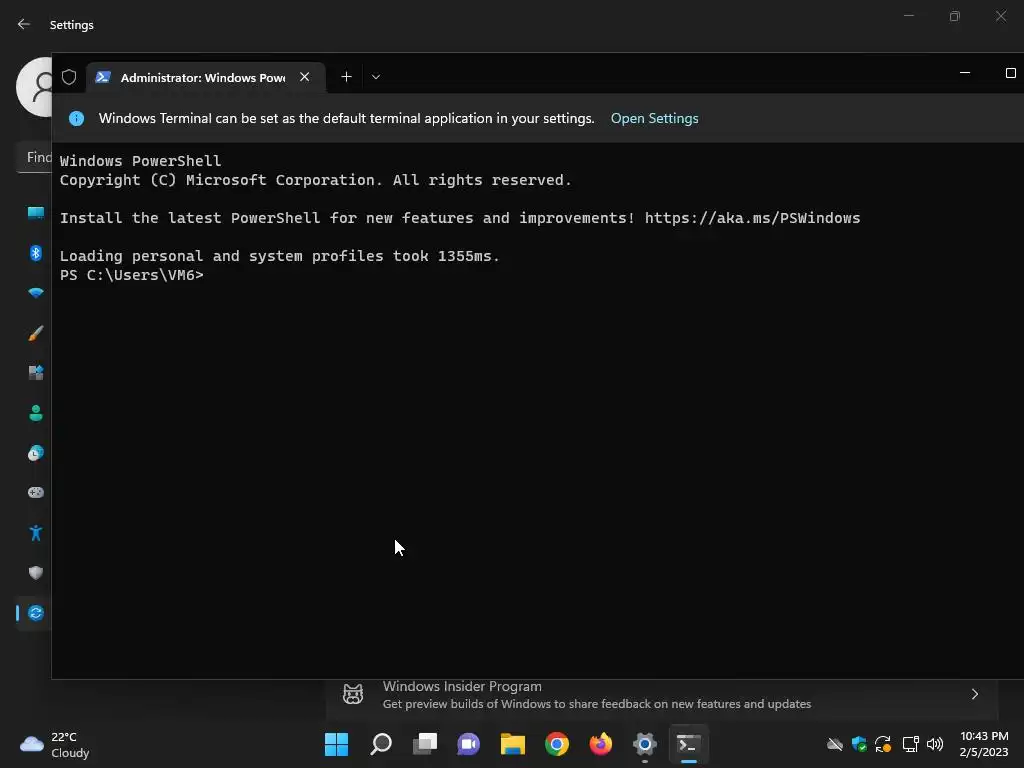Screen dimensions: 1024x768
Task: Switch to Settings app on taskbar
Action: click(x=645, y=744)
